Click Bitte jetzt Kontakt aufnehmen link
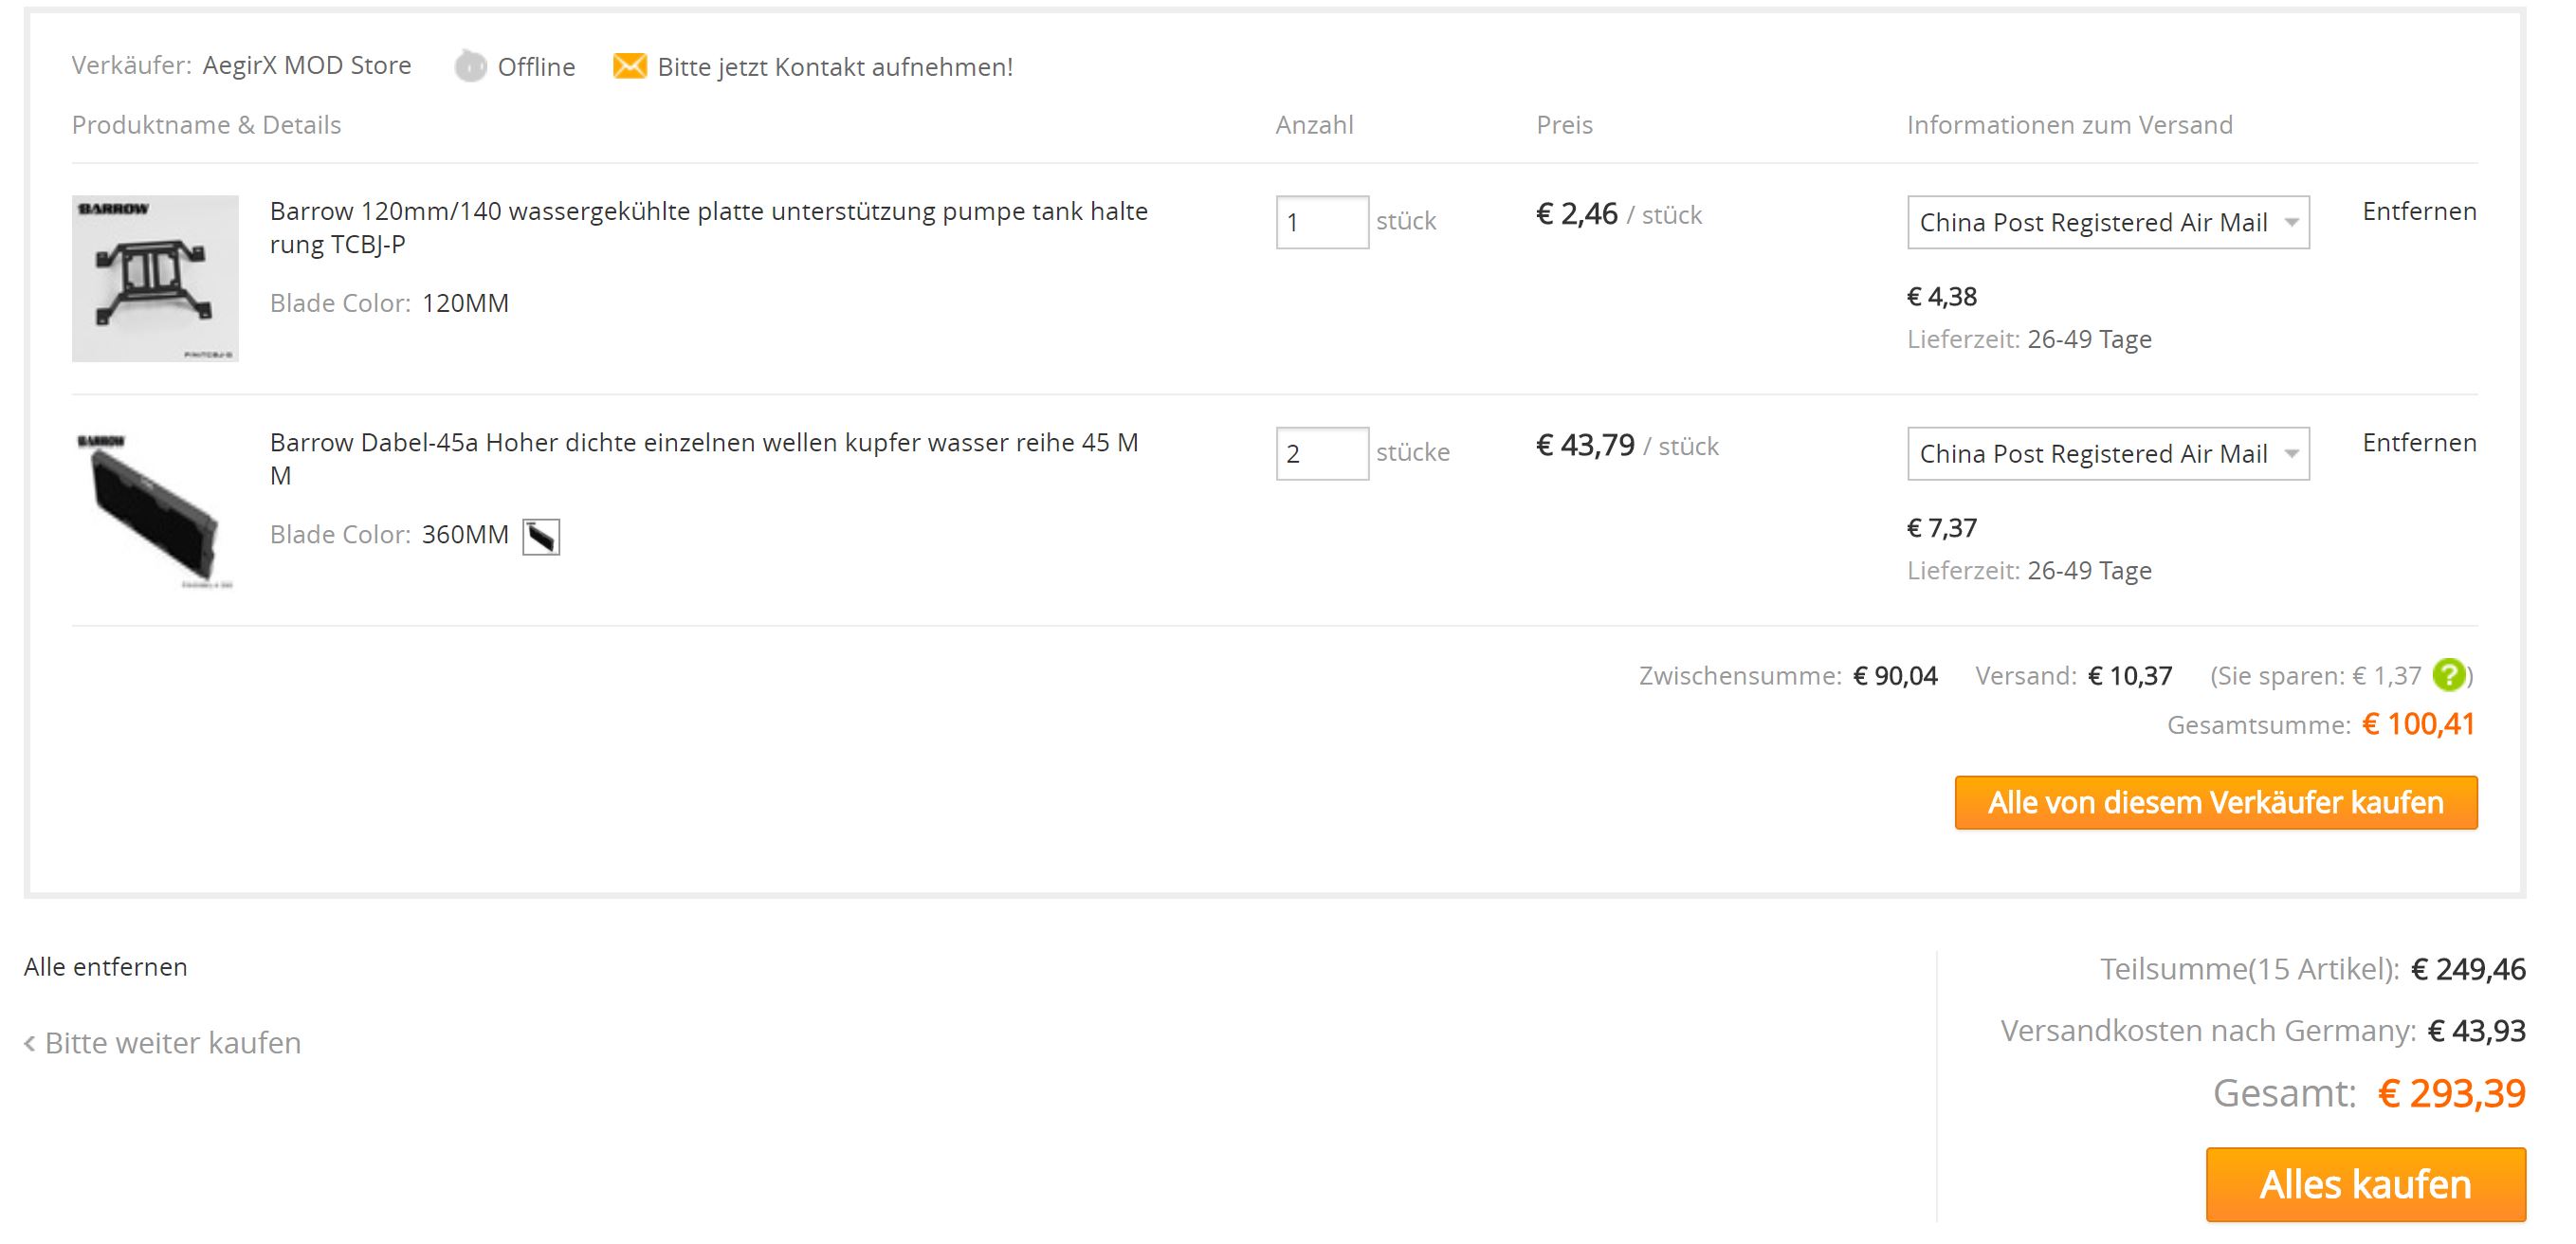Image resolution: width=2576 pixels, height=1244 pixels. click(x=835, y=67)
